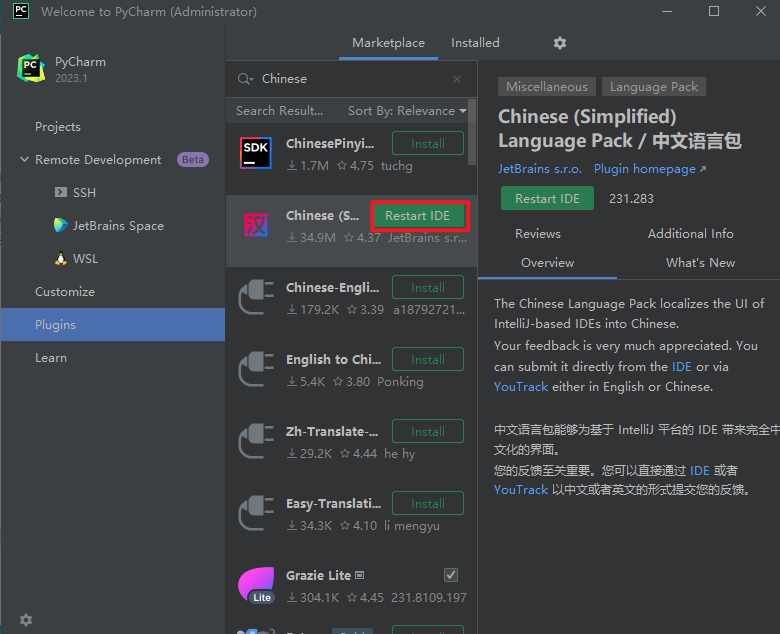Screen dimensions: 780x634
Task: Click the bundled icon beside Grazie Lite
Action: (x=360, y=575)
